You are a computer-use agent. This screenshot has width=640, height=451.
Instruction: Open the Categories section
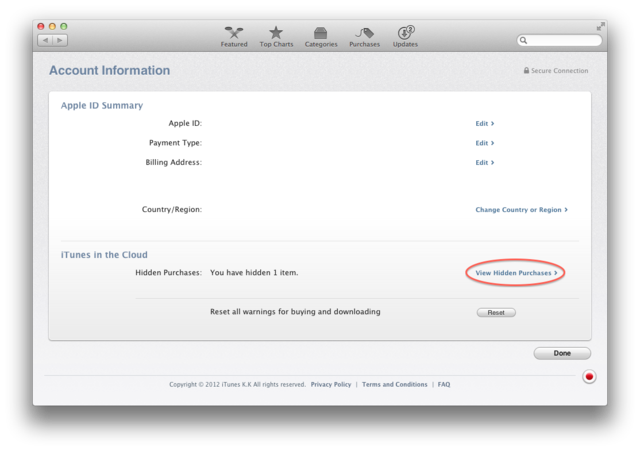tap(321, 37)
